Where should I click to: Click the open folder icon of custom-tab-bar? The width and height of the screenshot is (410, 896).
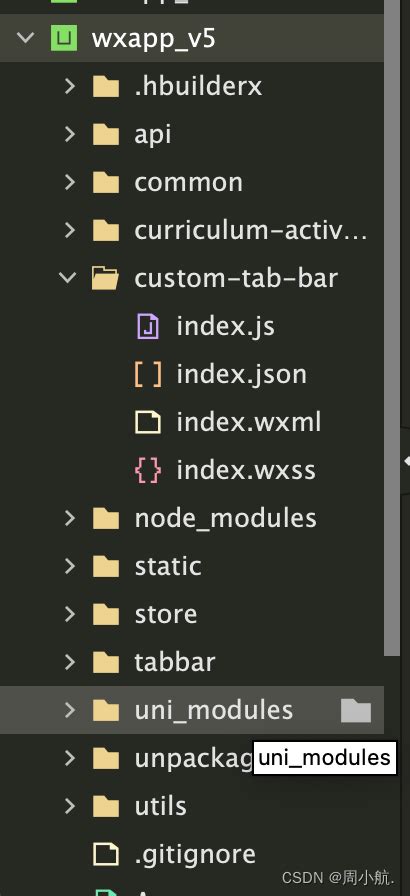coord(106,278)
